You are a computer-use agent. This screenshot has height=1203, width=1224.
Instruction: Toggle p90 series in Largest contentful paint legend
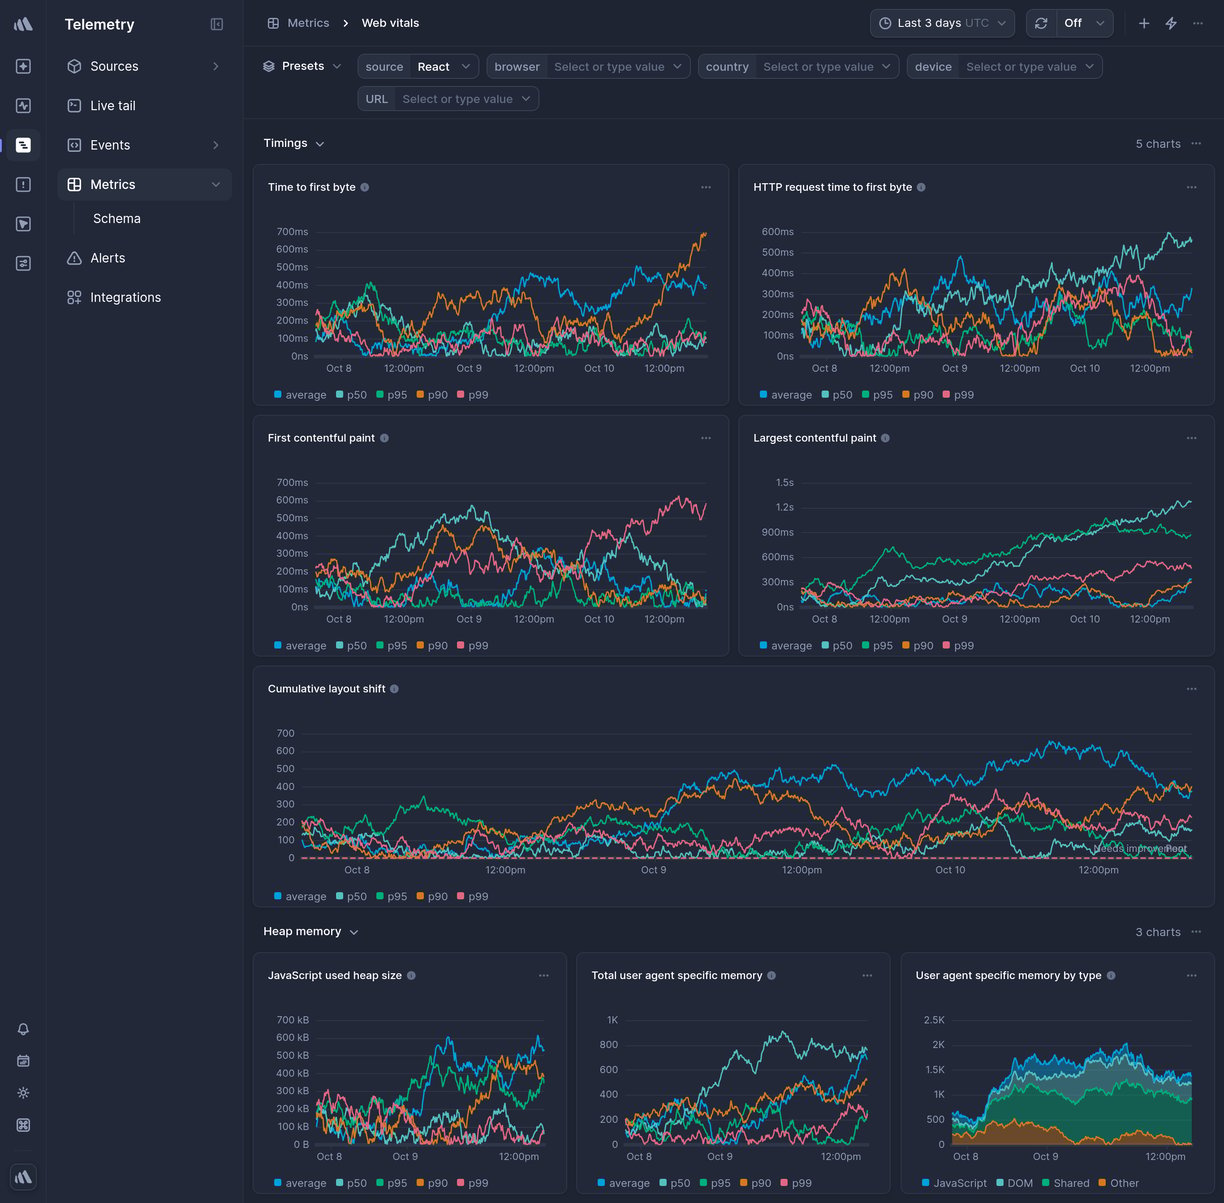[x=918, y=646]
